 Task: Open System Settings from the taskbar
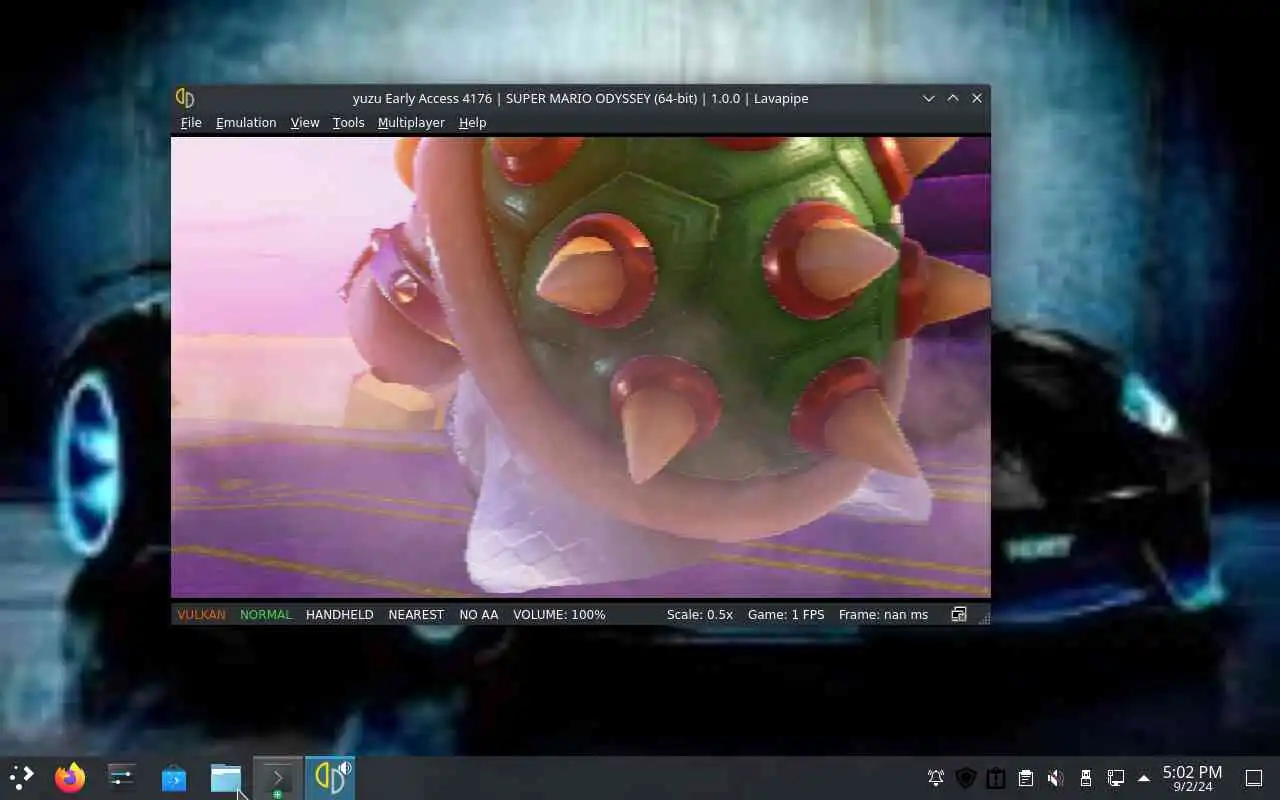(122, 777)
